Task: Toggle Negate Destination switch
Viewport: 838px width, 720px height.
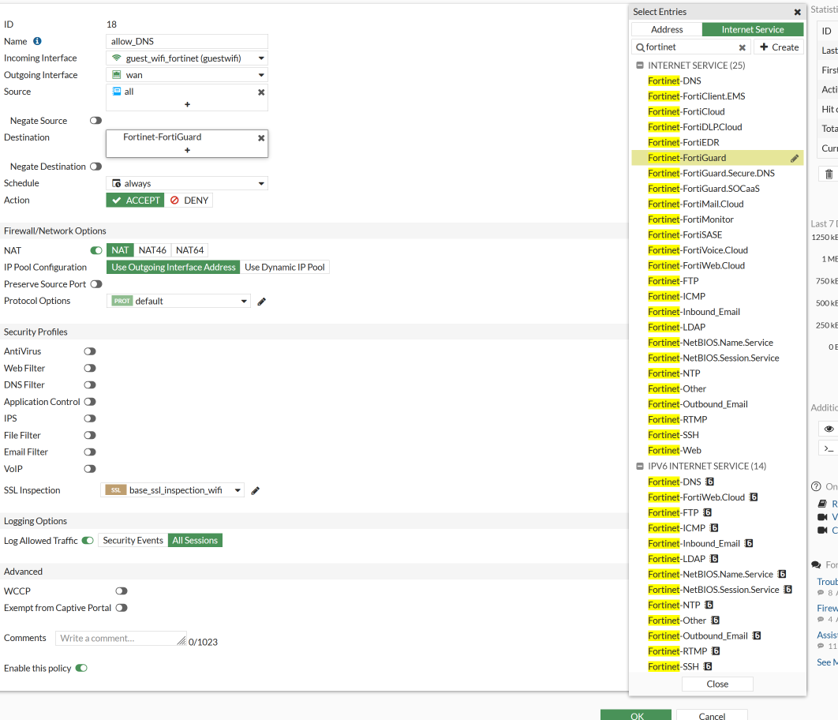Action: pos(96,167)
